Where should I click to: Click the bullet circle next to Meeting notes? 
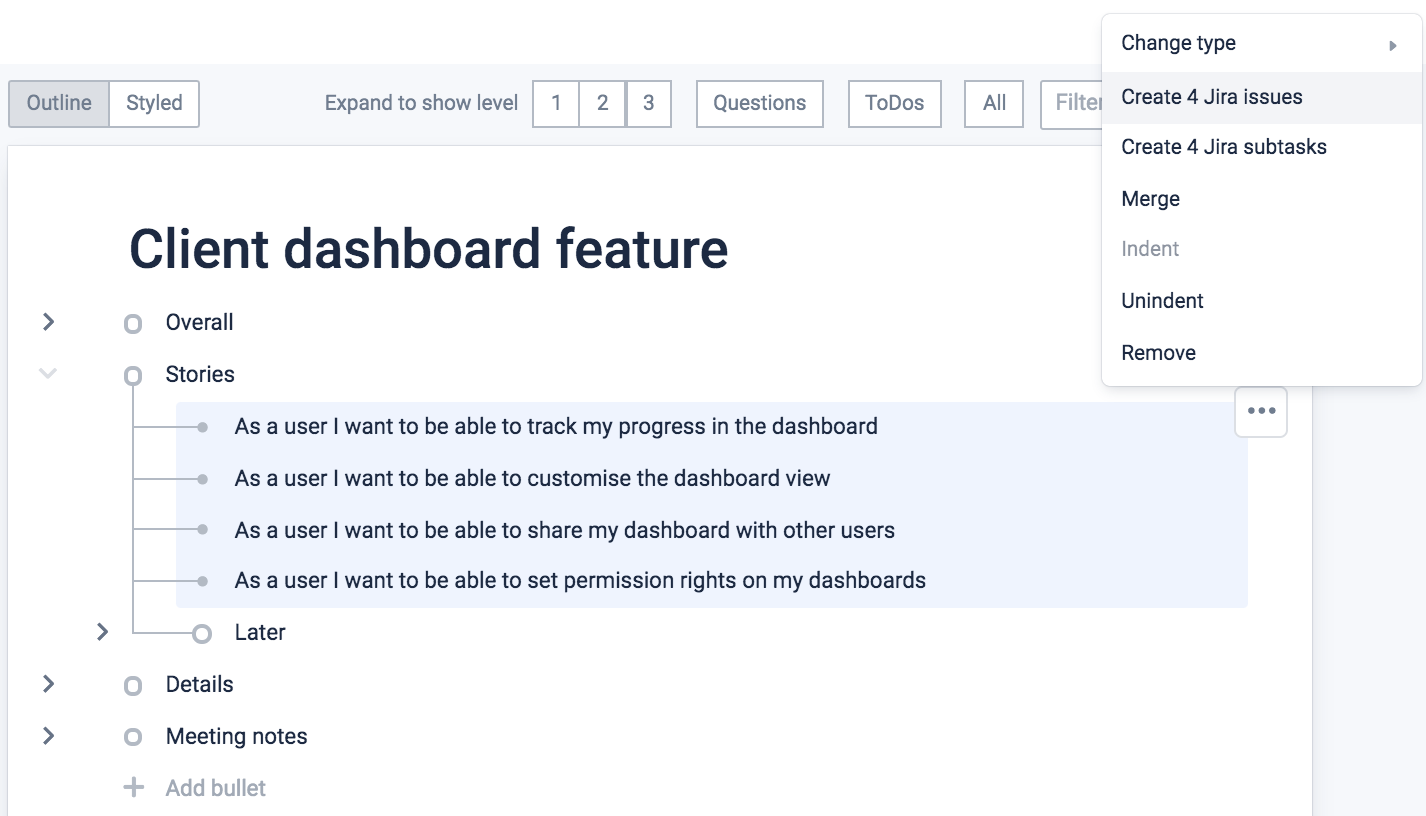132,737
